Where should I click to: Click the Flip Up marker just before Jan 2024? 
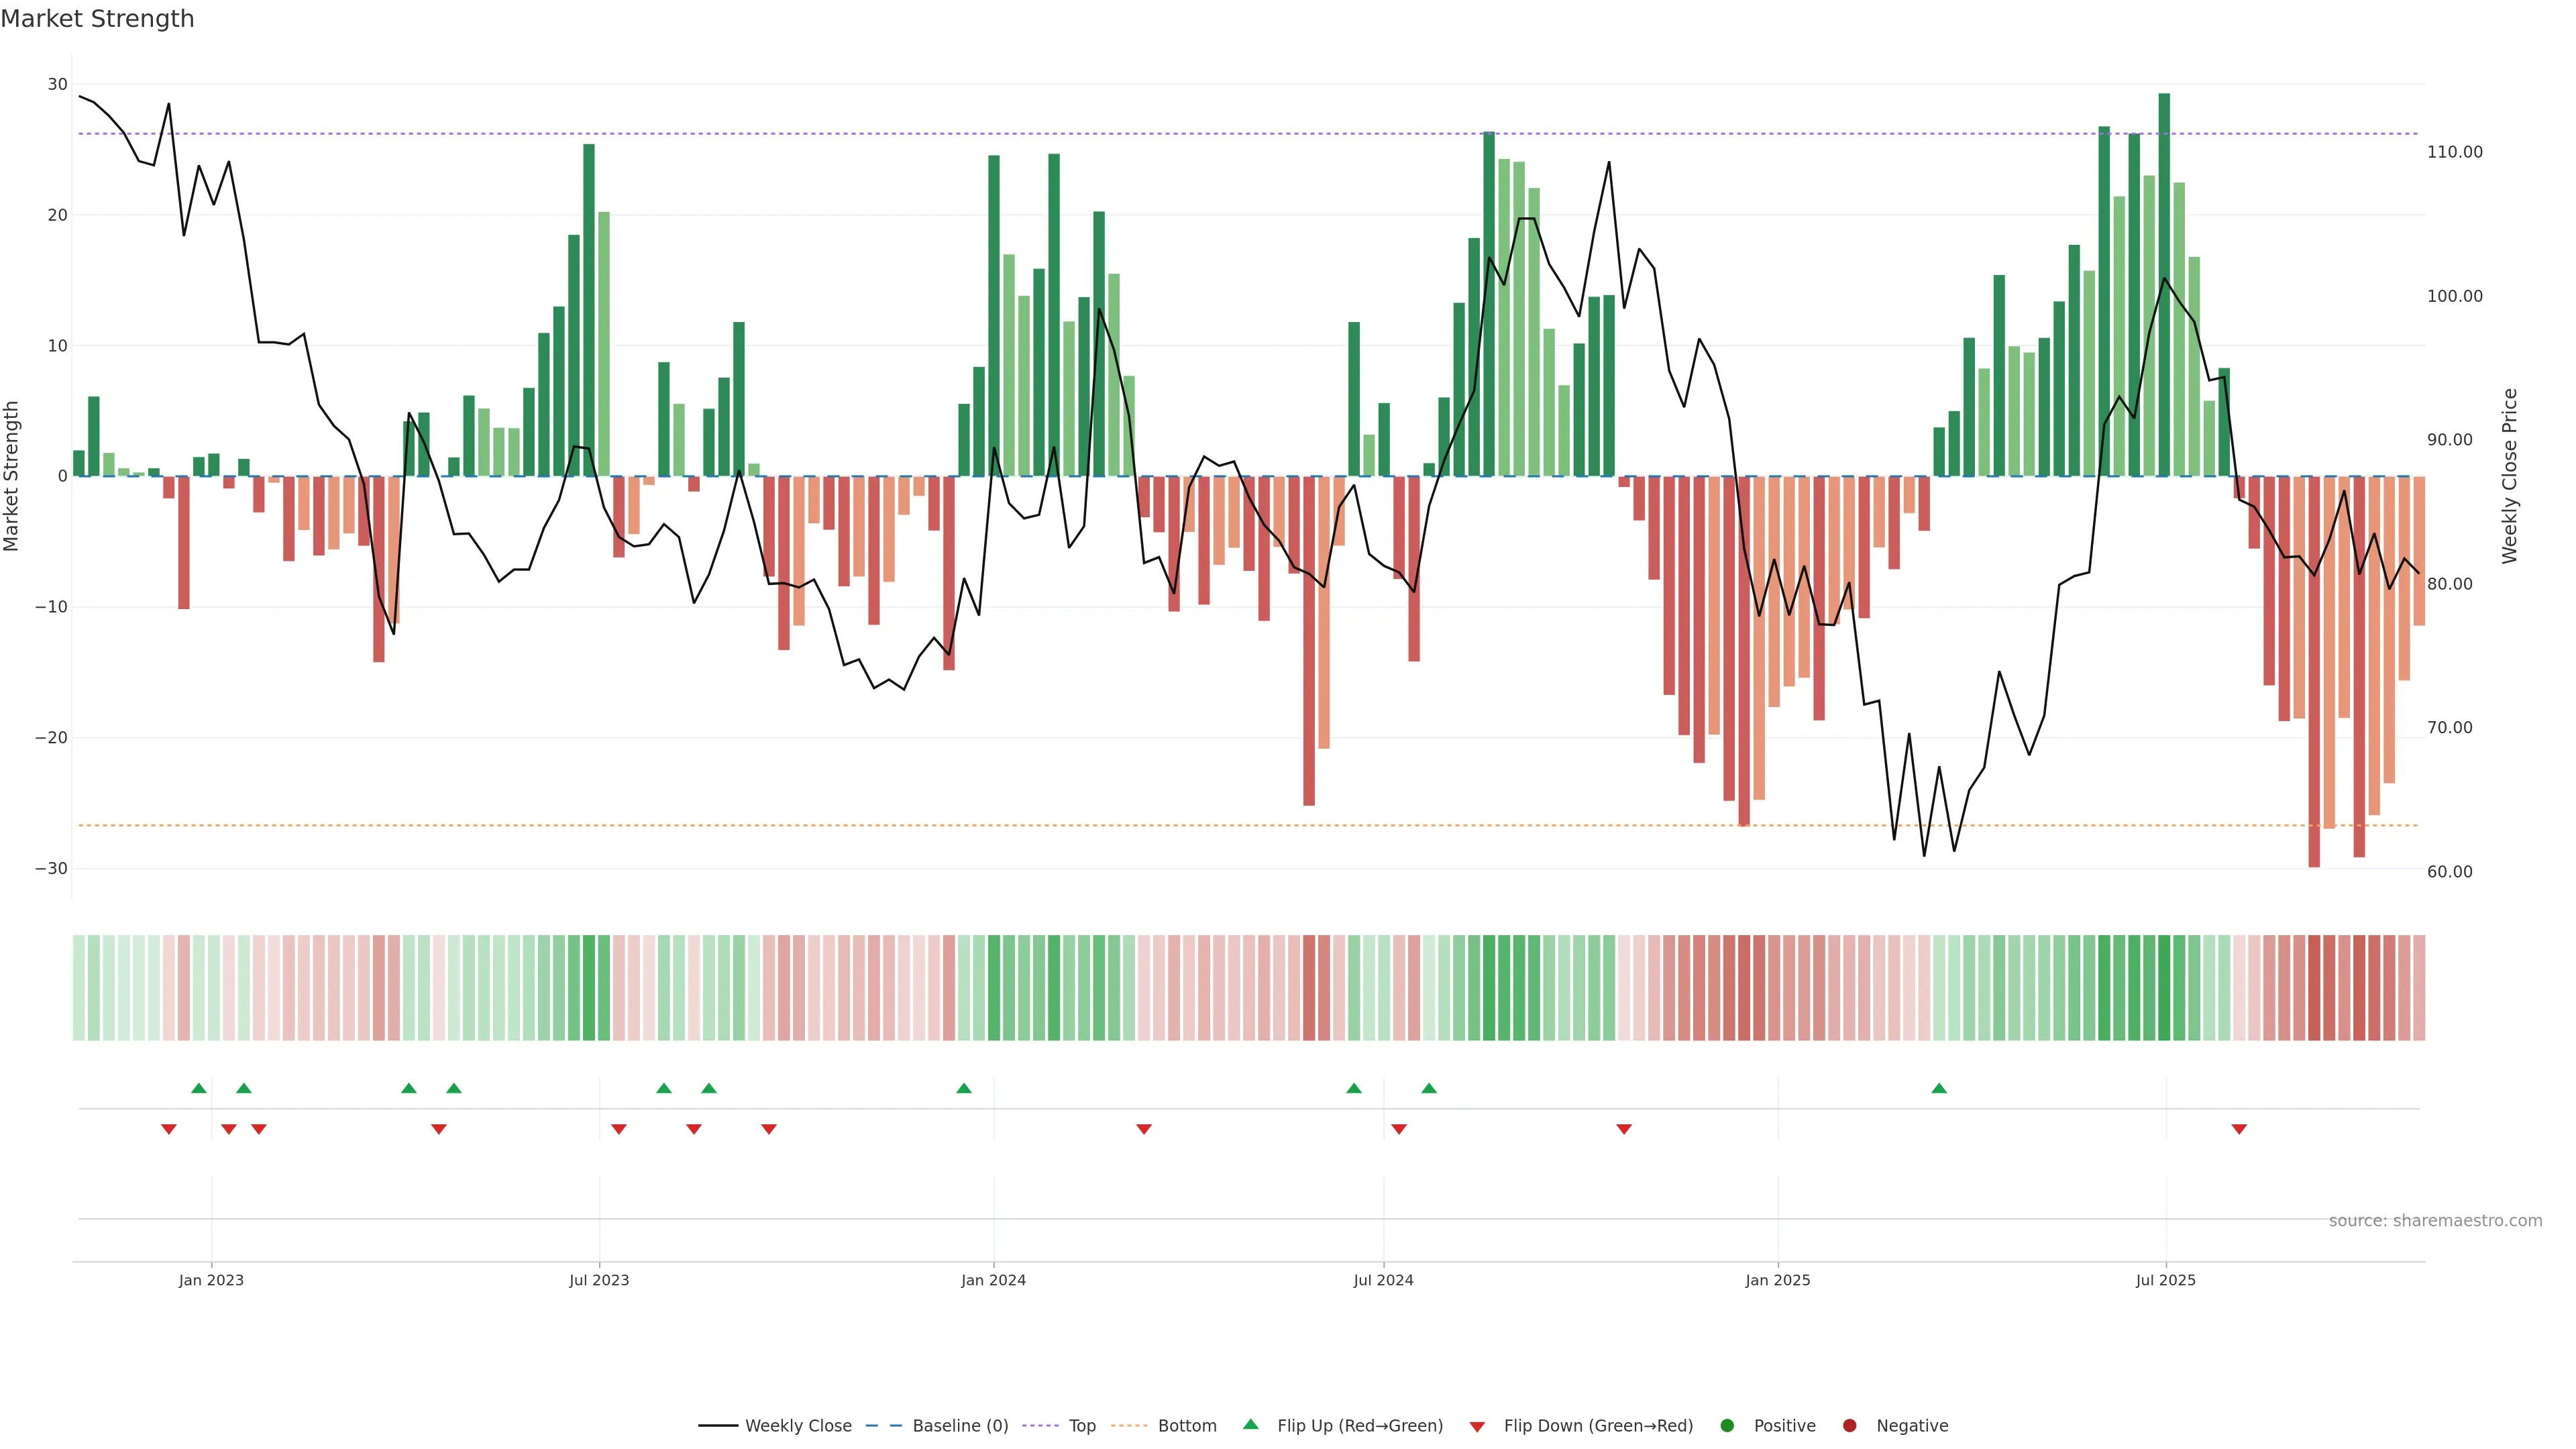coord(964,1088)
